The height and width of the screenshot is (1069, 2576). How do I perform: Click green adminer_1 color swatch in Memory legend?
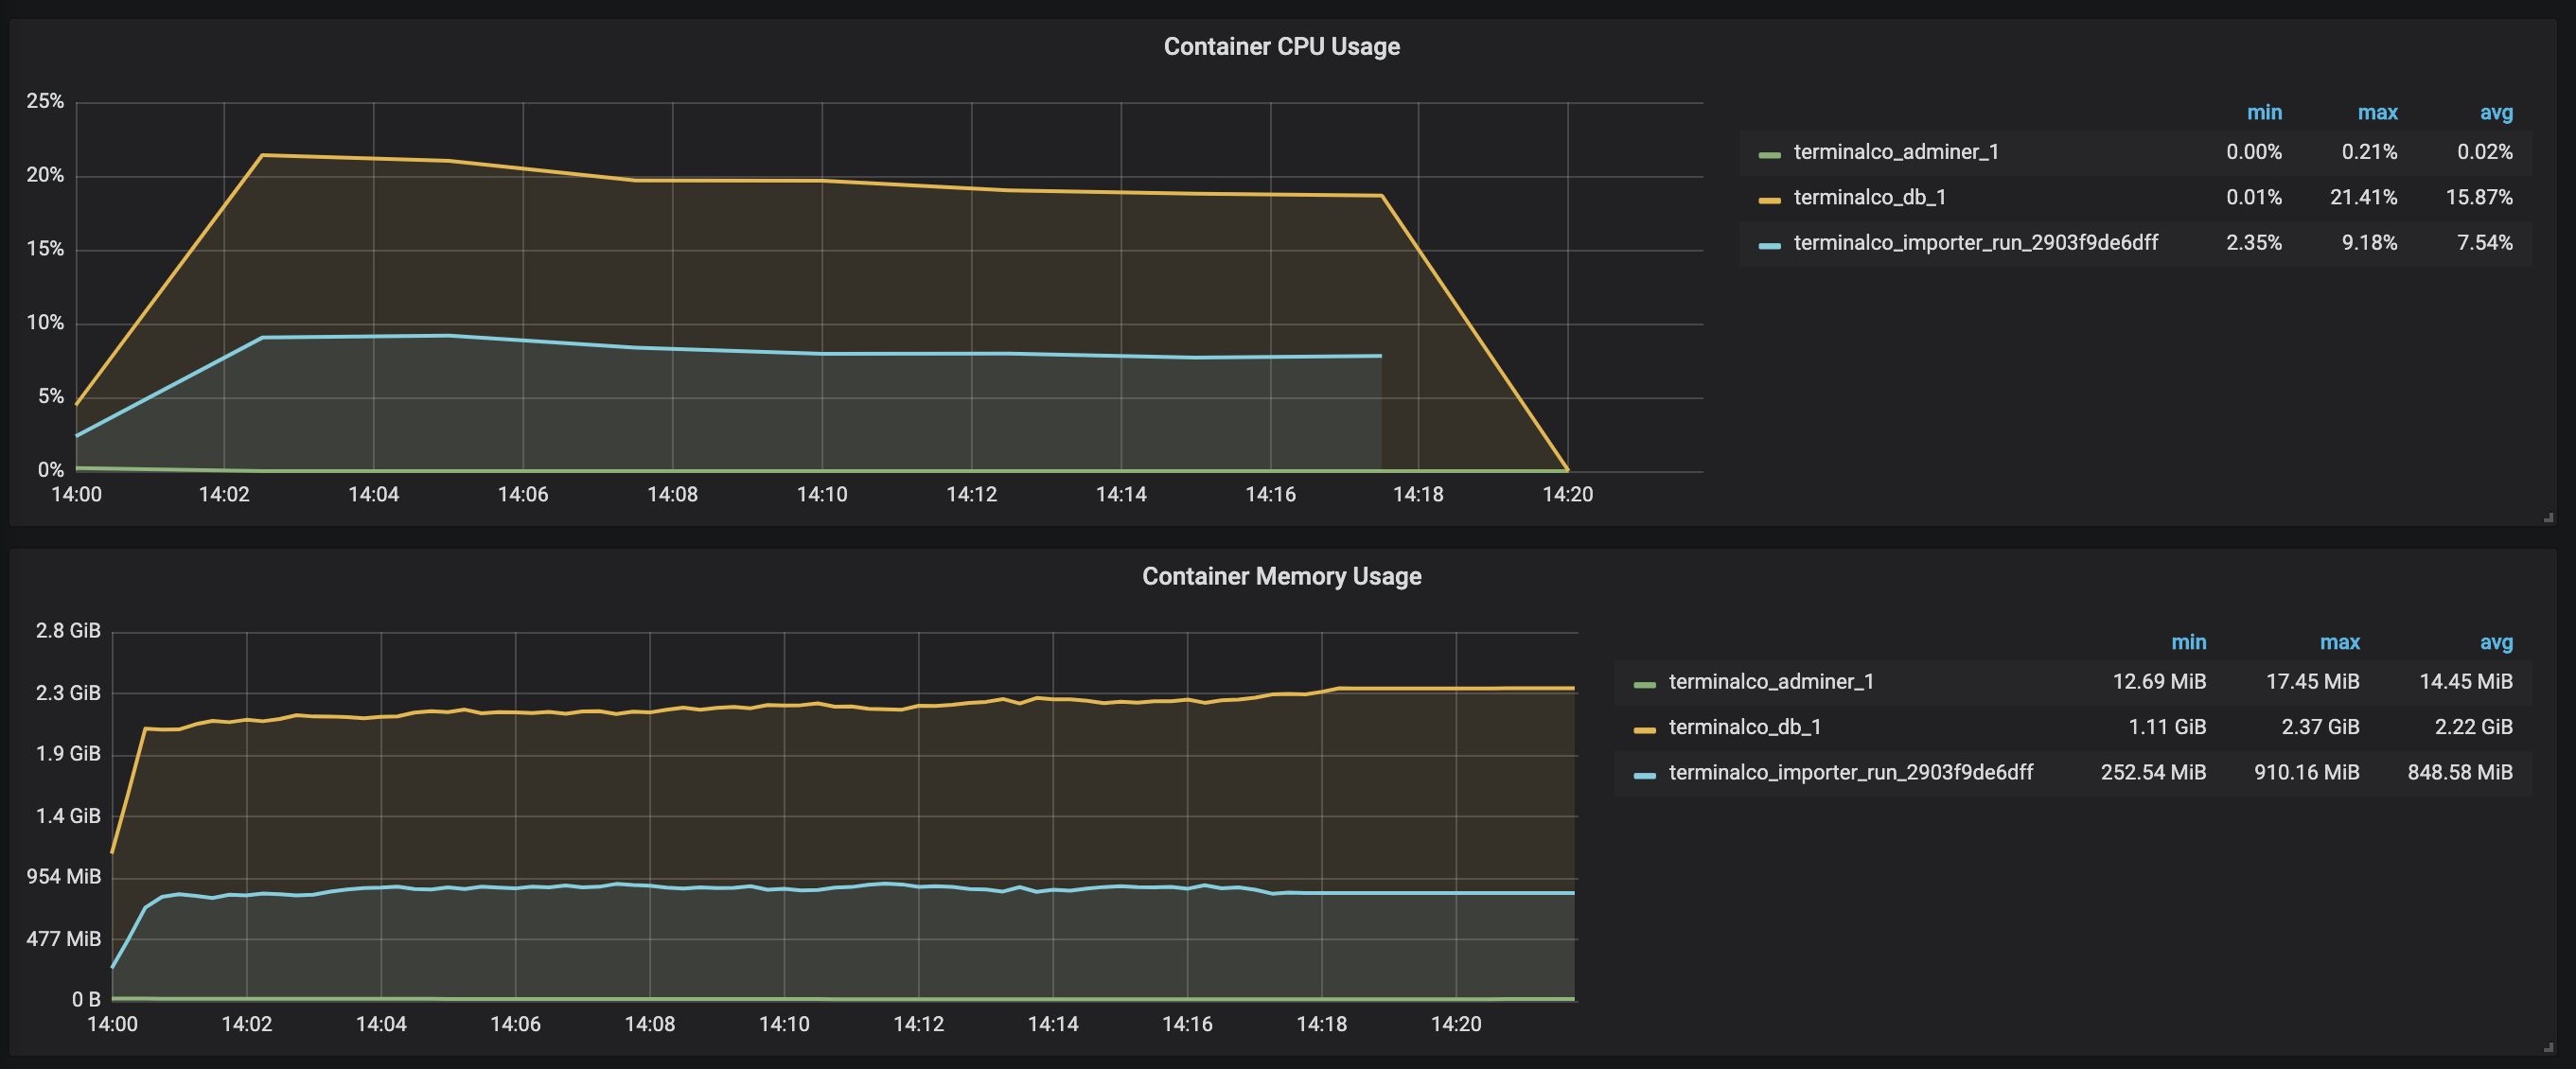1644,685
